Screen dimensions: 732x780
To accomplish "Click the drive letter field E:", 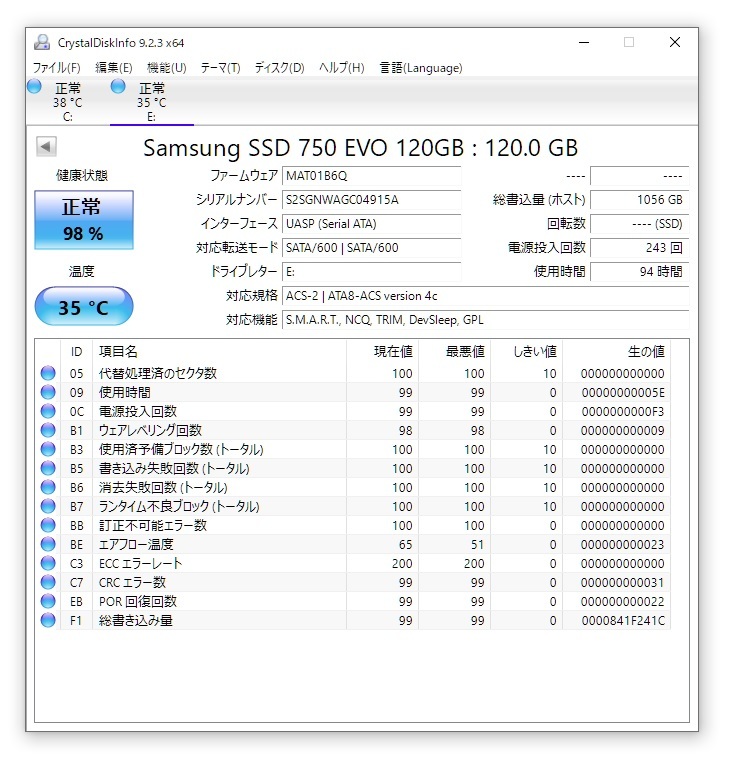I will point(371,272).
